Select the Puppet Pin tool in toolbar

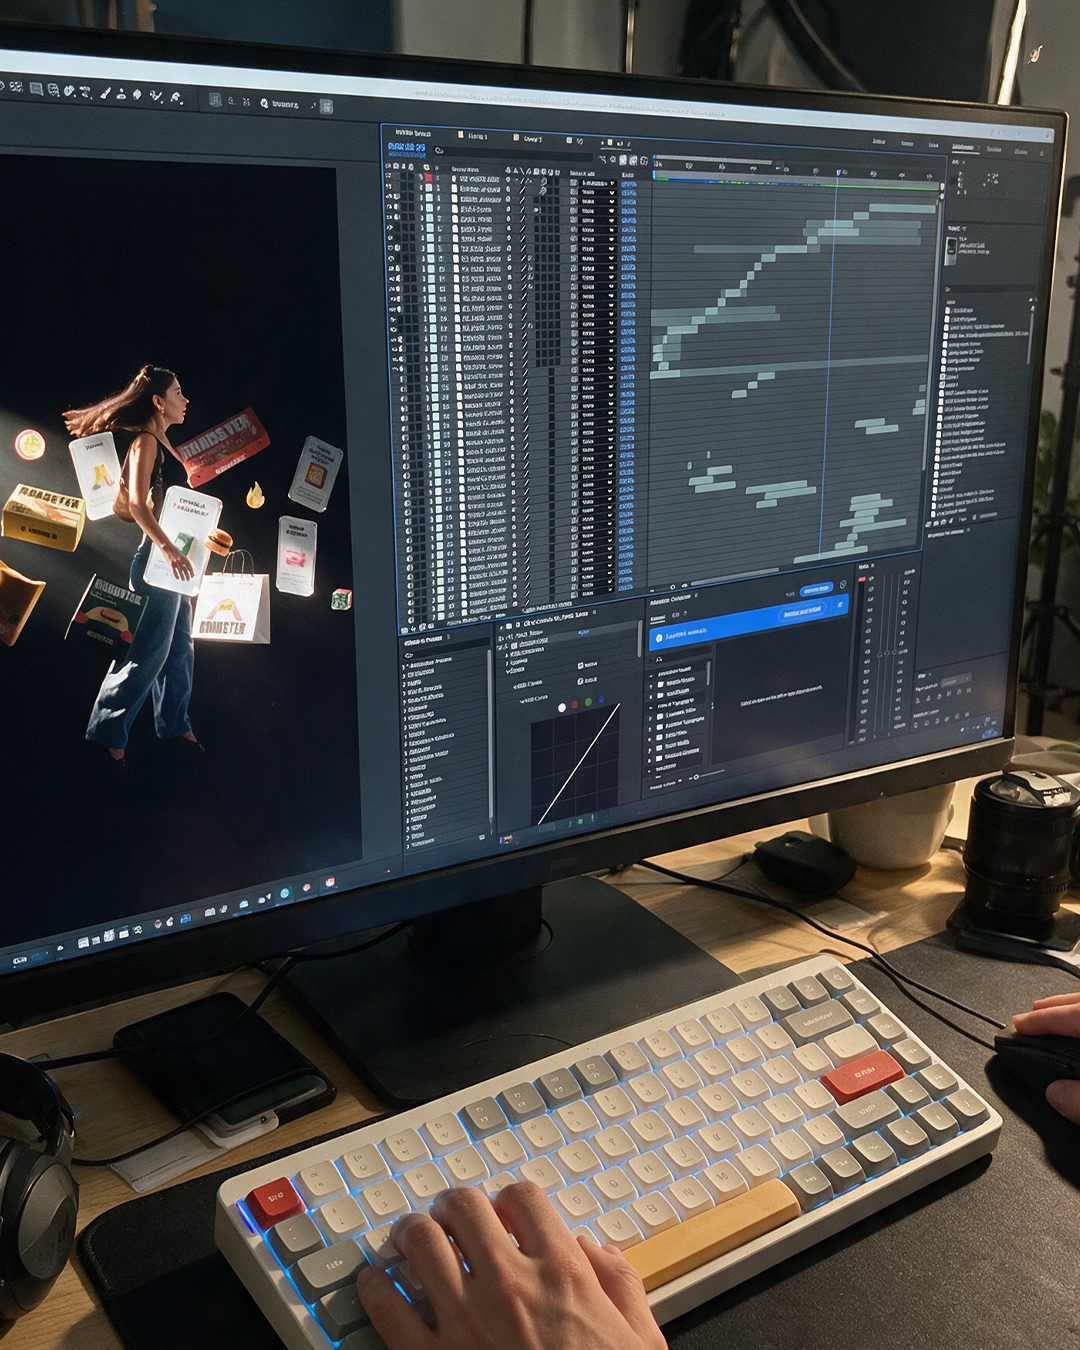(176, 97)
